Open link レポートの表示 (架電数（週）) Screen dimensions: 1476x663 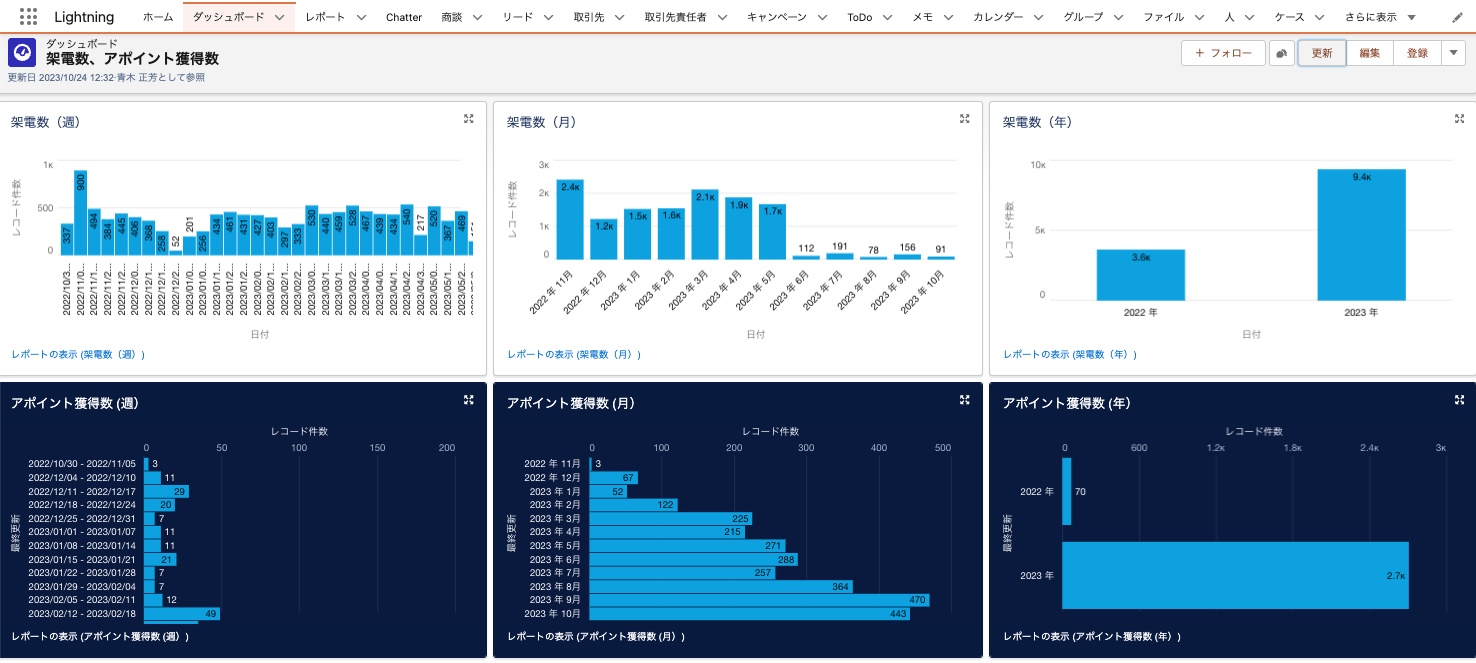point(78,354)
